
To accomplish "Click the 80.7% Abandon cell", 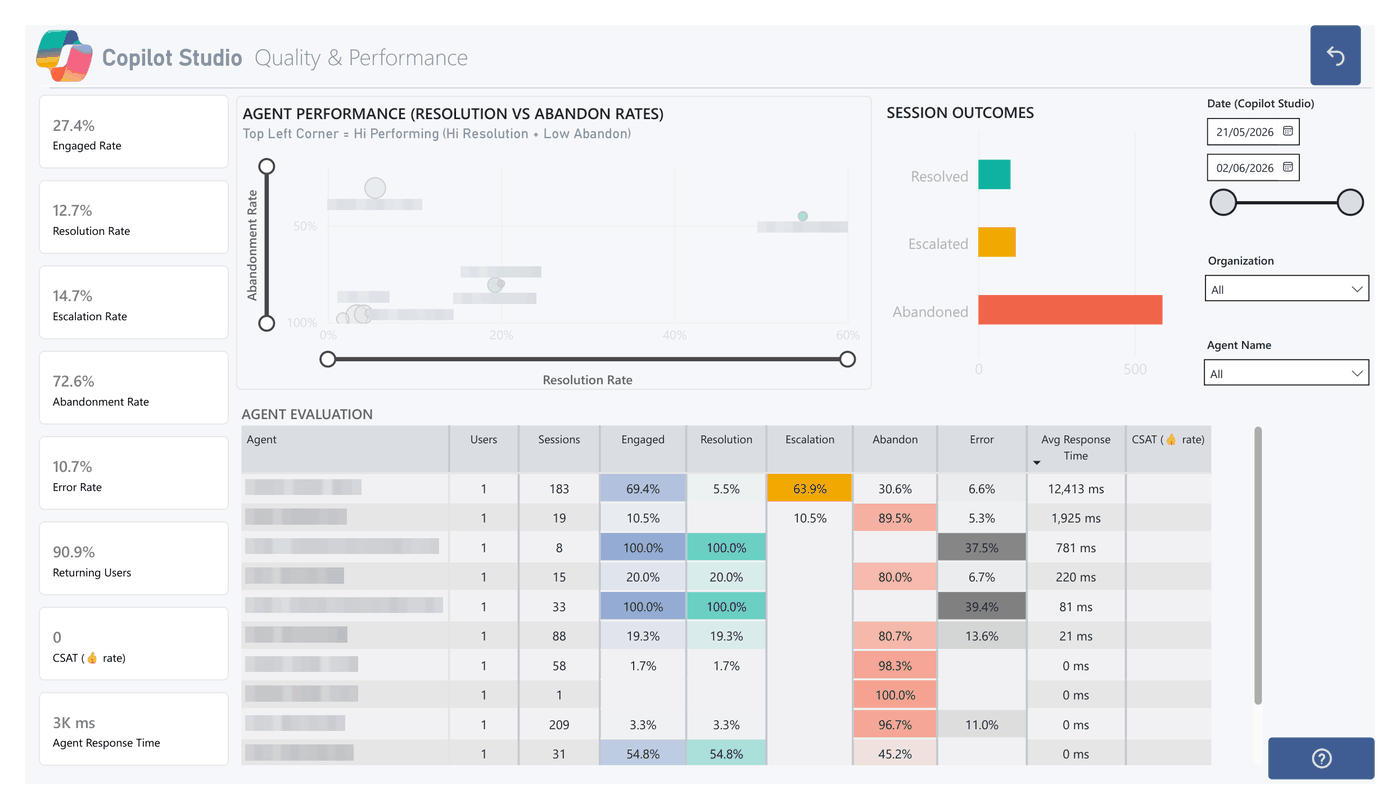I will (x=895, y=636).
